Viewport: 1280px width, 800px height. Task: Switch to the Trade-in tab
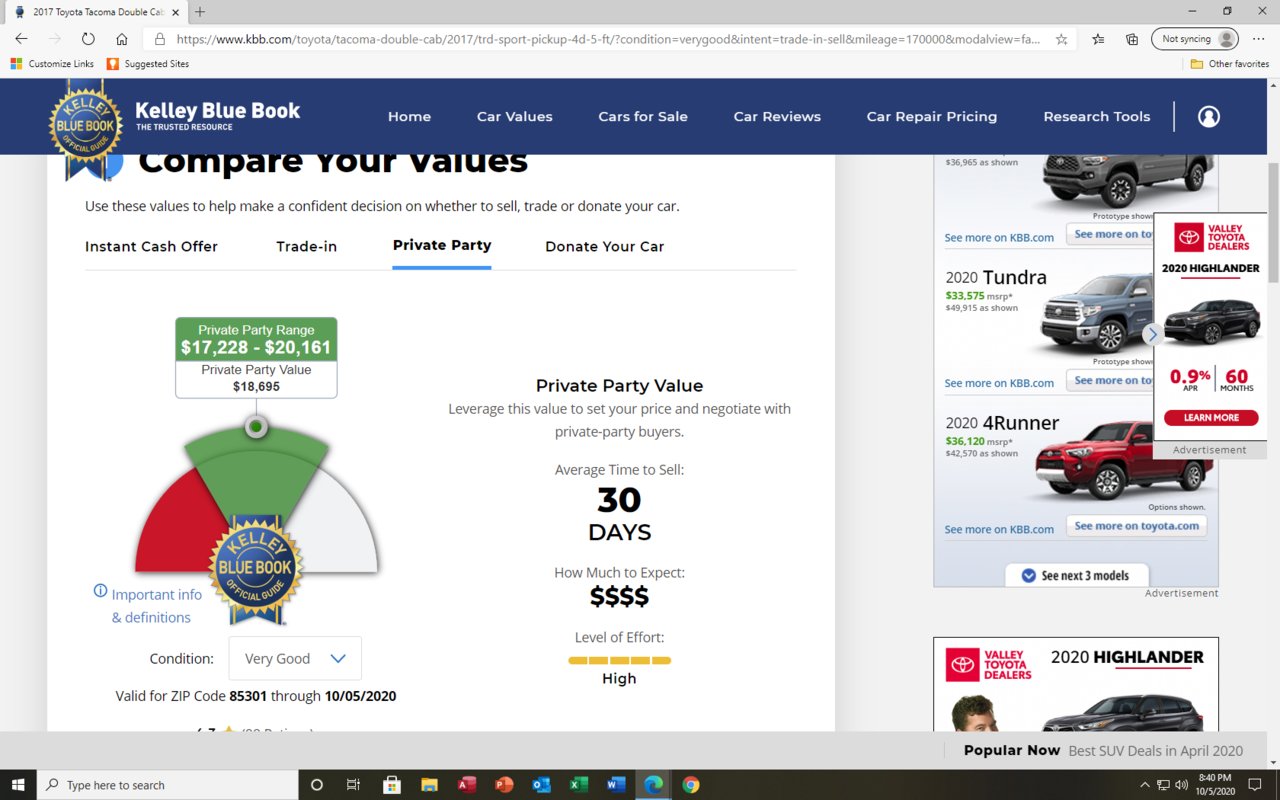coord(306,246)
